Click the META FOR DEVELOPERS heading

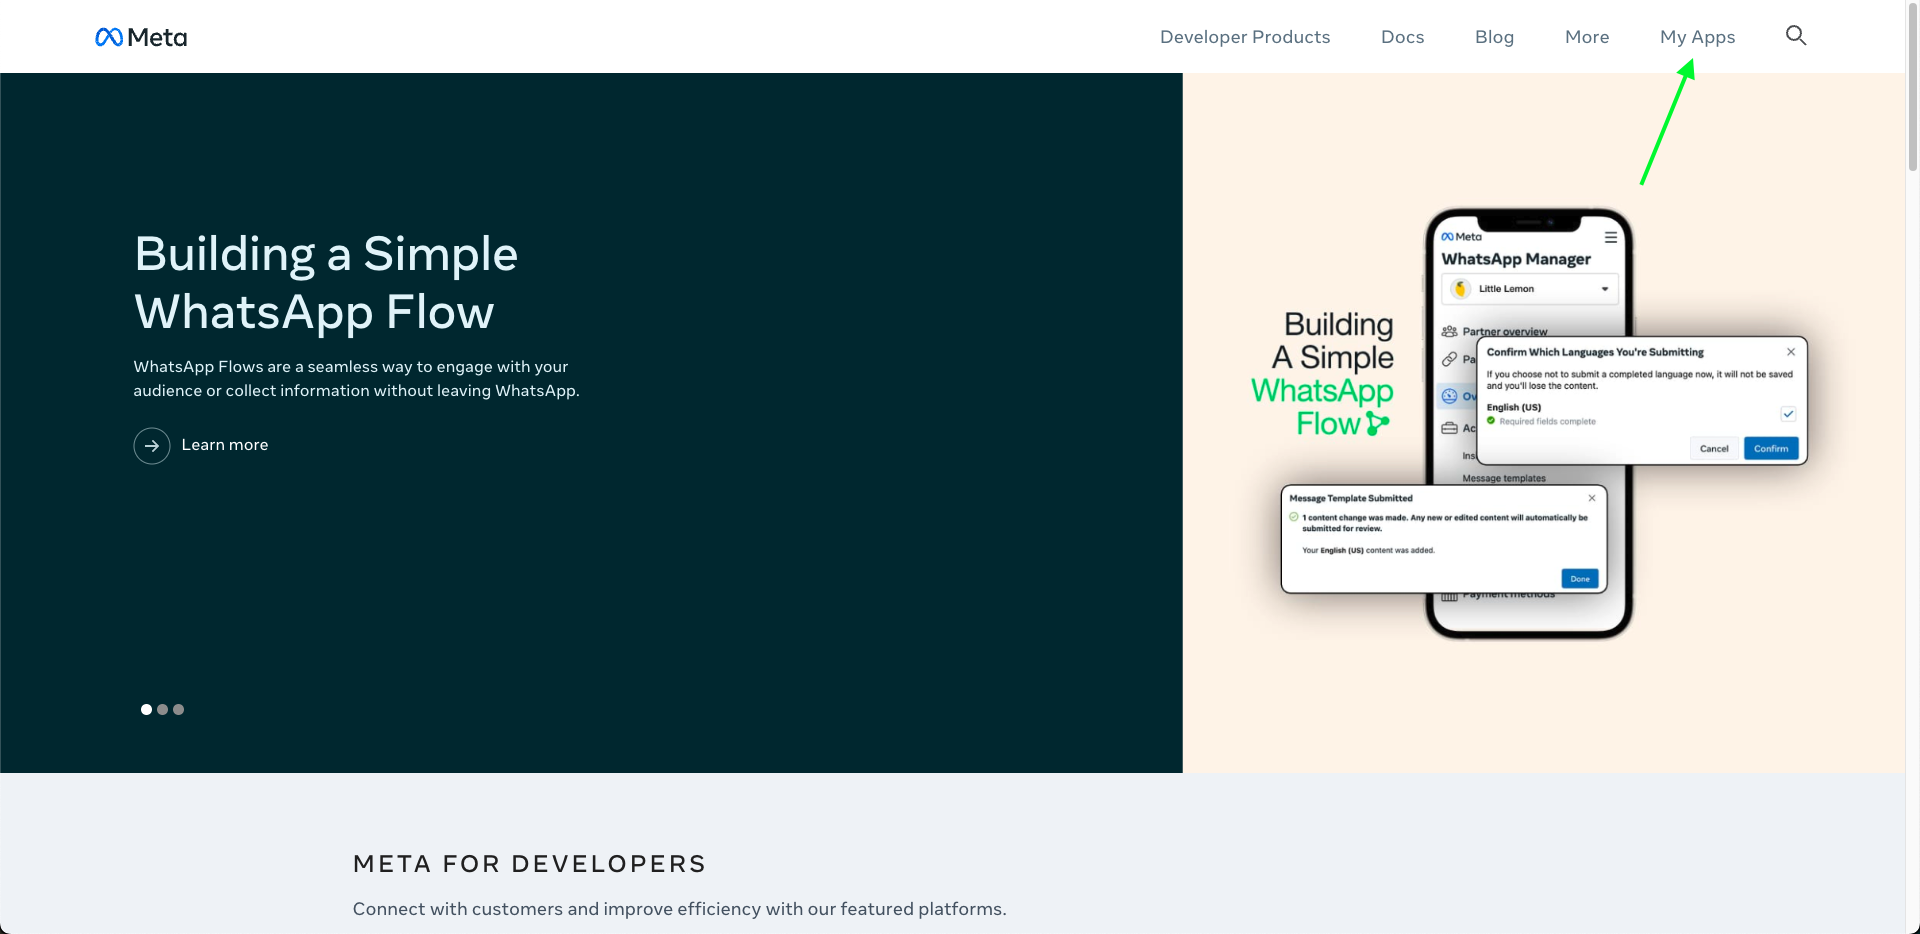coord(529,864)
